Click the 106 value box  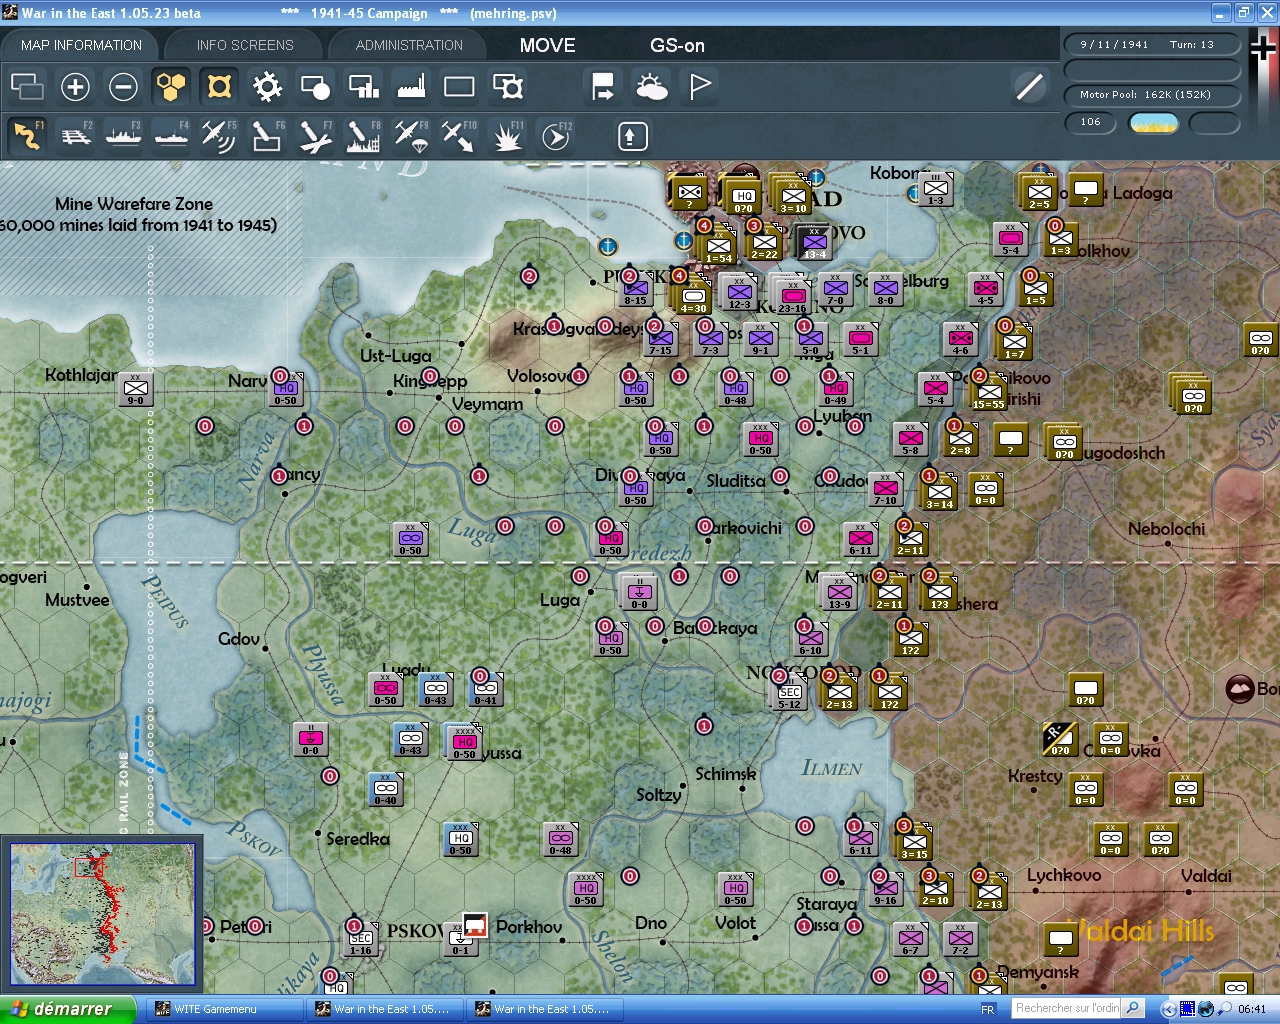(x=1090, y=122)
